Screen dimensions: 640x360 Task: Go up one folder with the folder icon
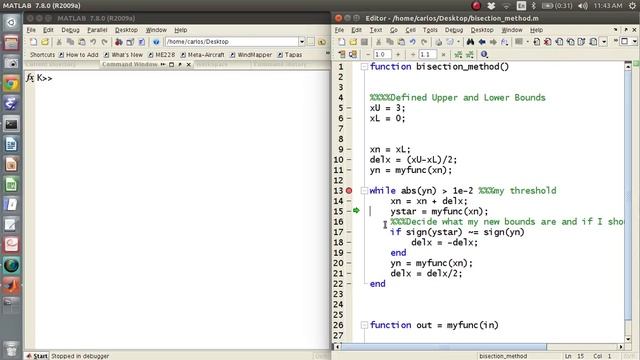pos(322,42)
